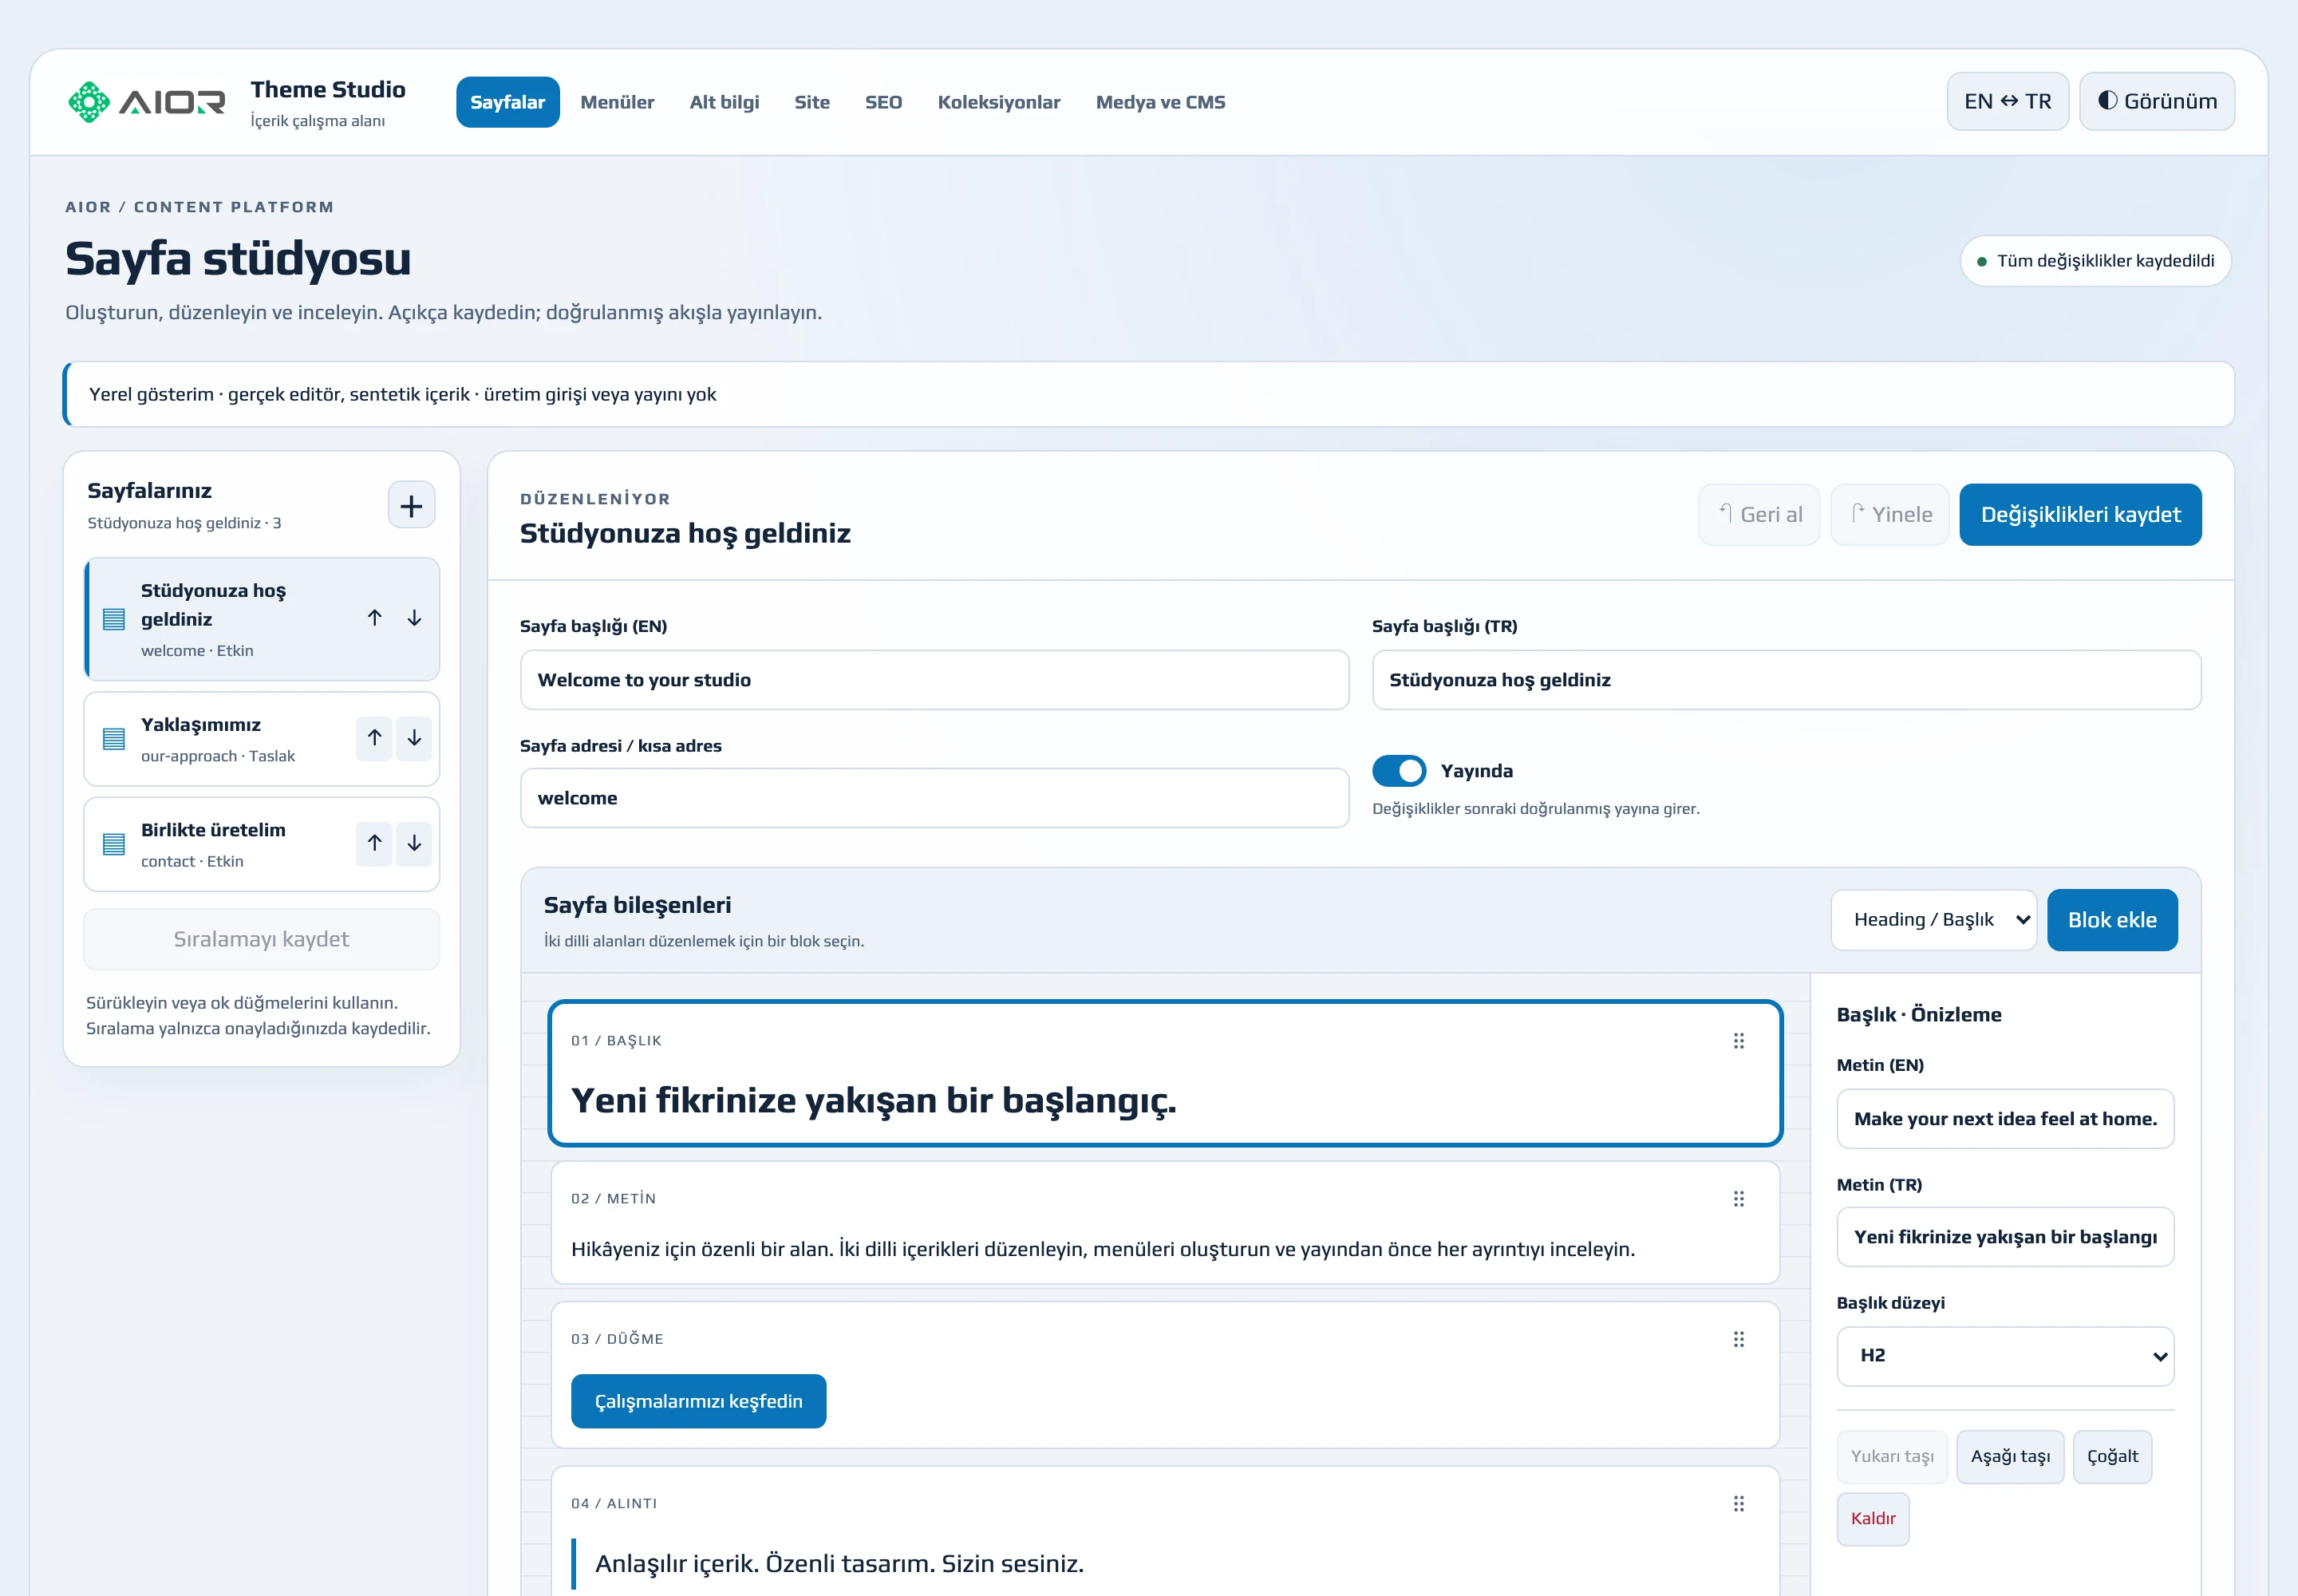Switch to the Menüler tab

point(617,102)
